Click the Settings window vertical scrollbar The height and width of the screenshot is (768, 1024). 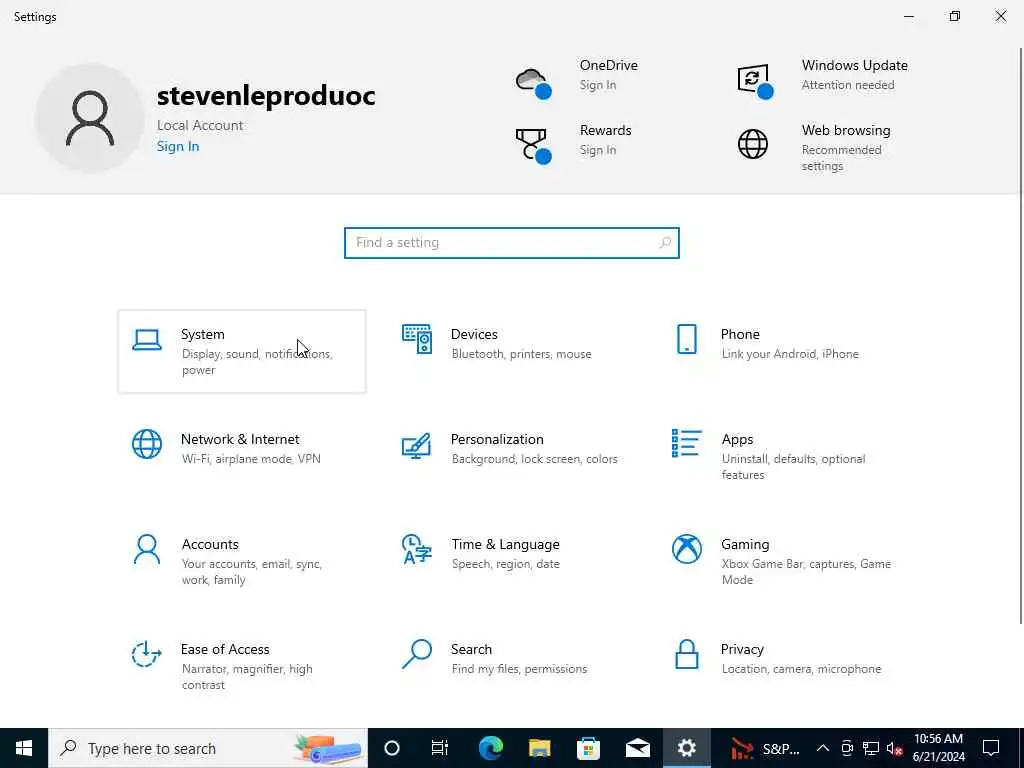coord(1020,336)
